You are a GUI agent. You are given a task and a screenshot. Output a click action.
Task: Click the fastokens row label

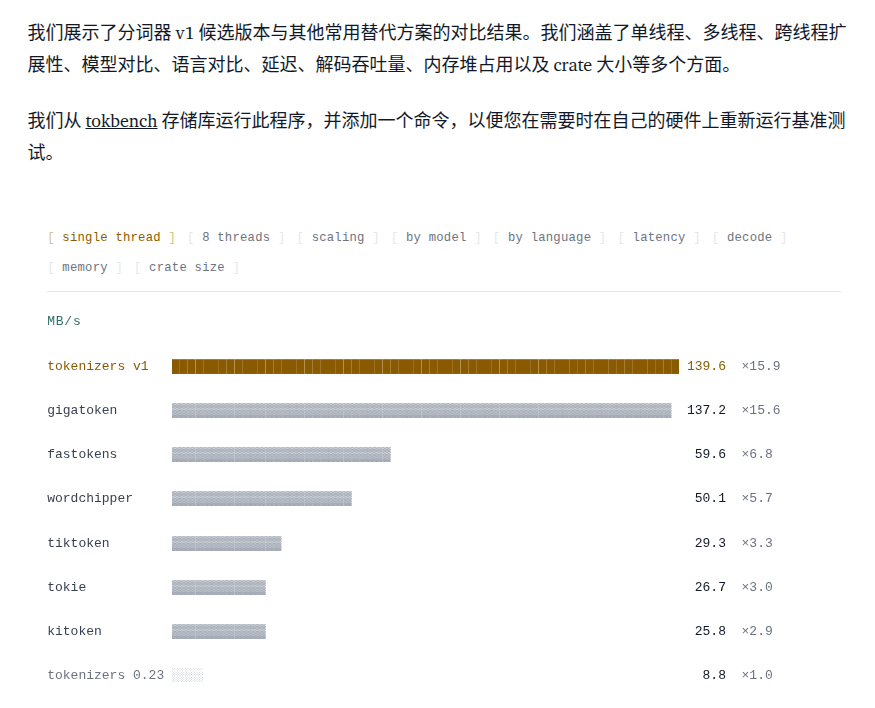[x=82, y=454]
